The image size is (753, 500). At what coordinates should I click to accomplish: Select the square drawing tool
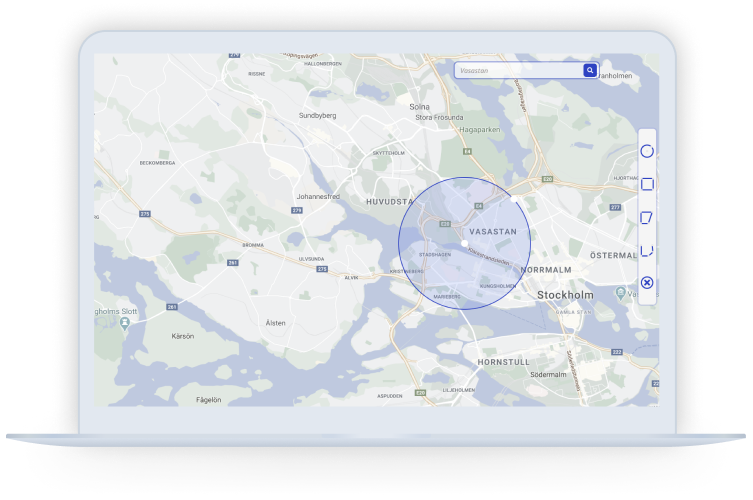647,184
